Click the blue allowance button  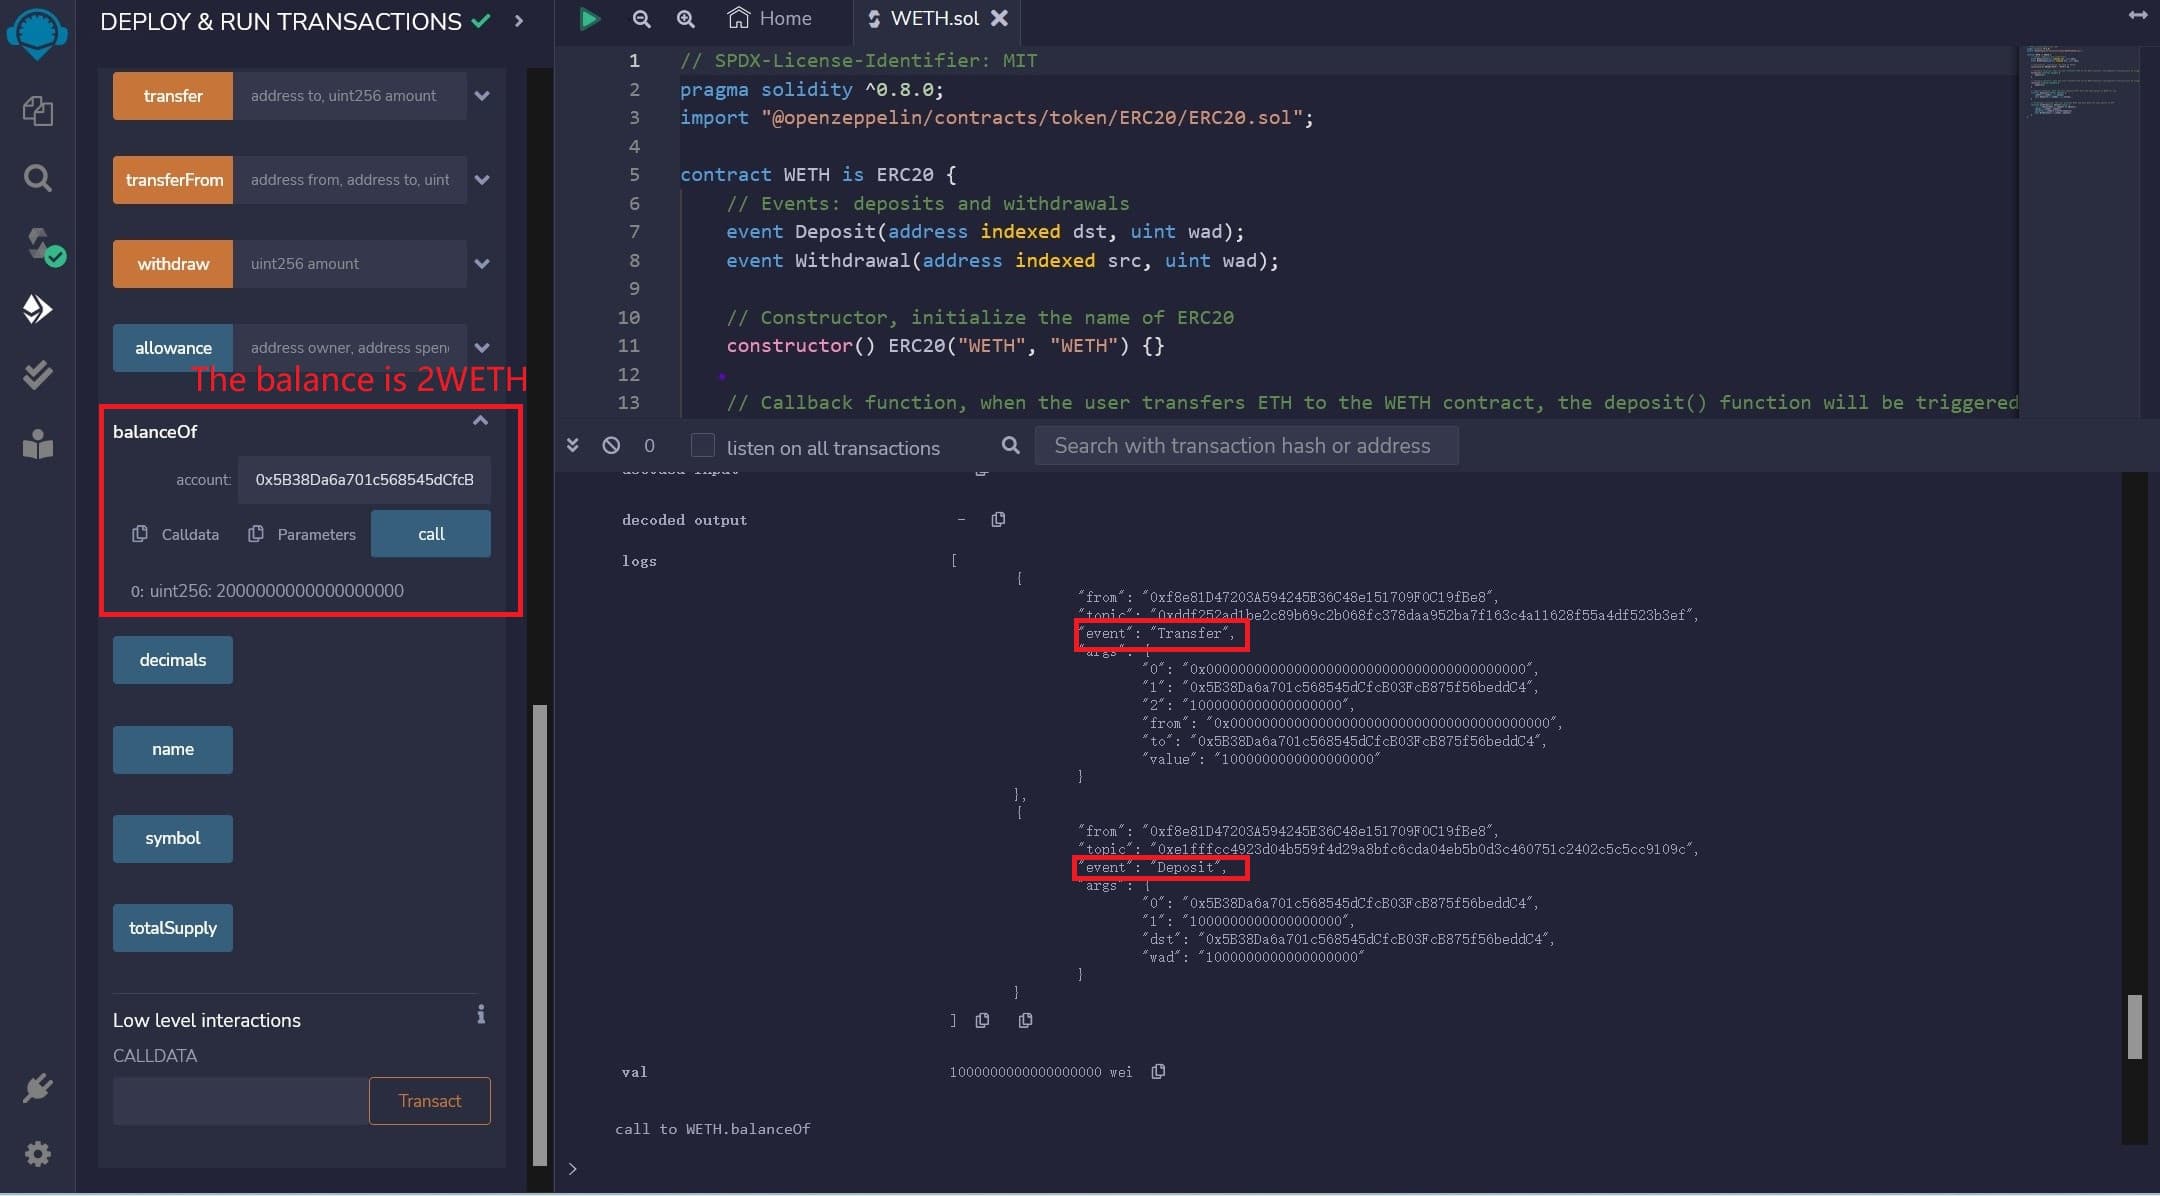click(173, 348)
